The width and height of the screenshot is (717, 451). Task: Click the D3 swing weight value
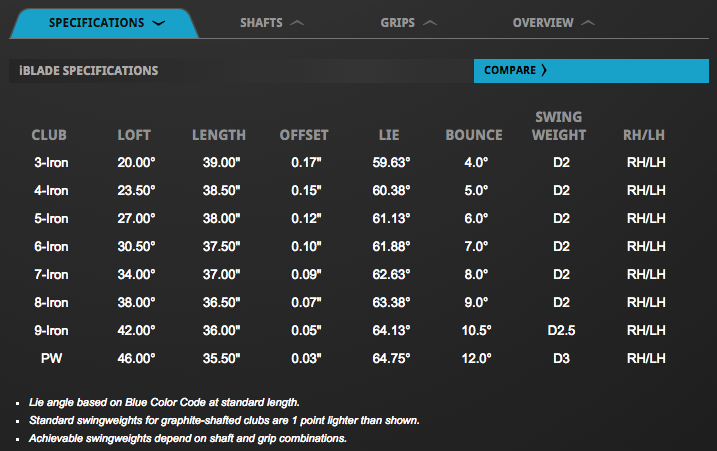point(562,358)
